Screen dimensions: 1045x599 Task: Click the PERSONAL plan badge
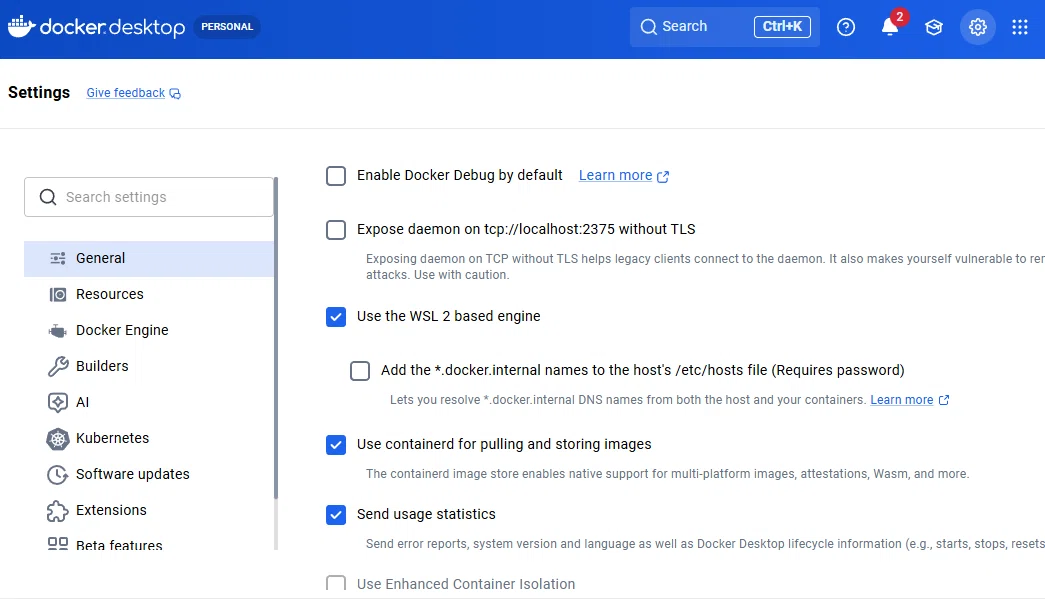(227, 27)
